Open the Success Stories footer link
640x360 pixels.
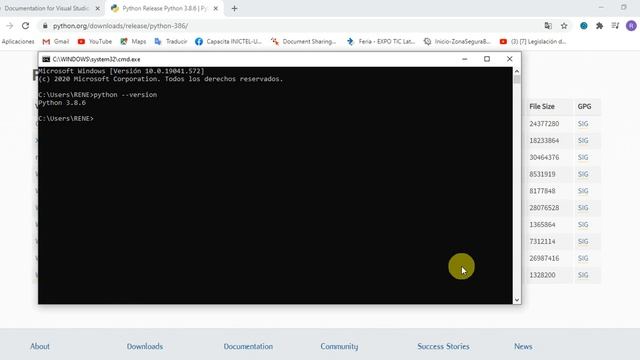(443, 346)
